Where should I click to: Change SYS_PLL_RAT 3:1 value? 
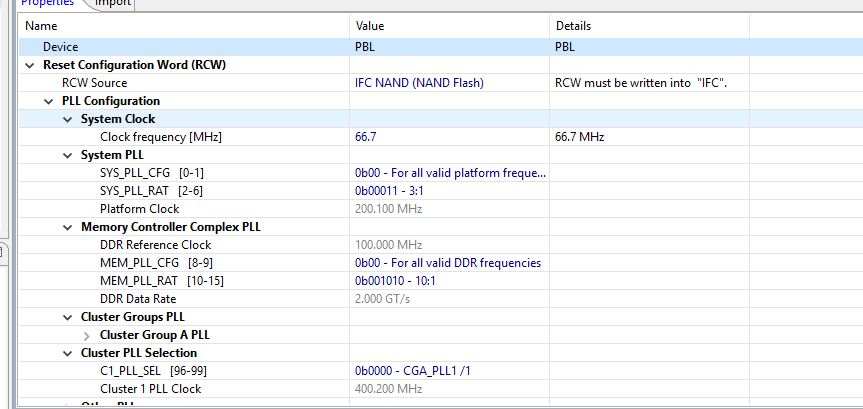449,191
